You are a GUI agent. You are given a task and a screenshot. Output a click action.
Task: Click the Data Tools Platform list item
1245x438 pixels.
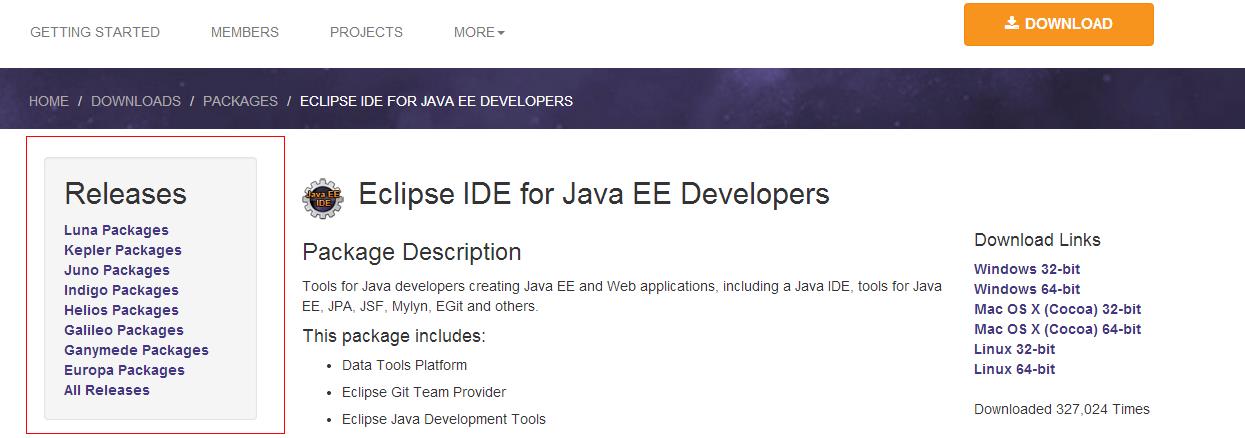tap(404, 365)
